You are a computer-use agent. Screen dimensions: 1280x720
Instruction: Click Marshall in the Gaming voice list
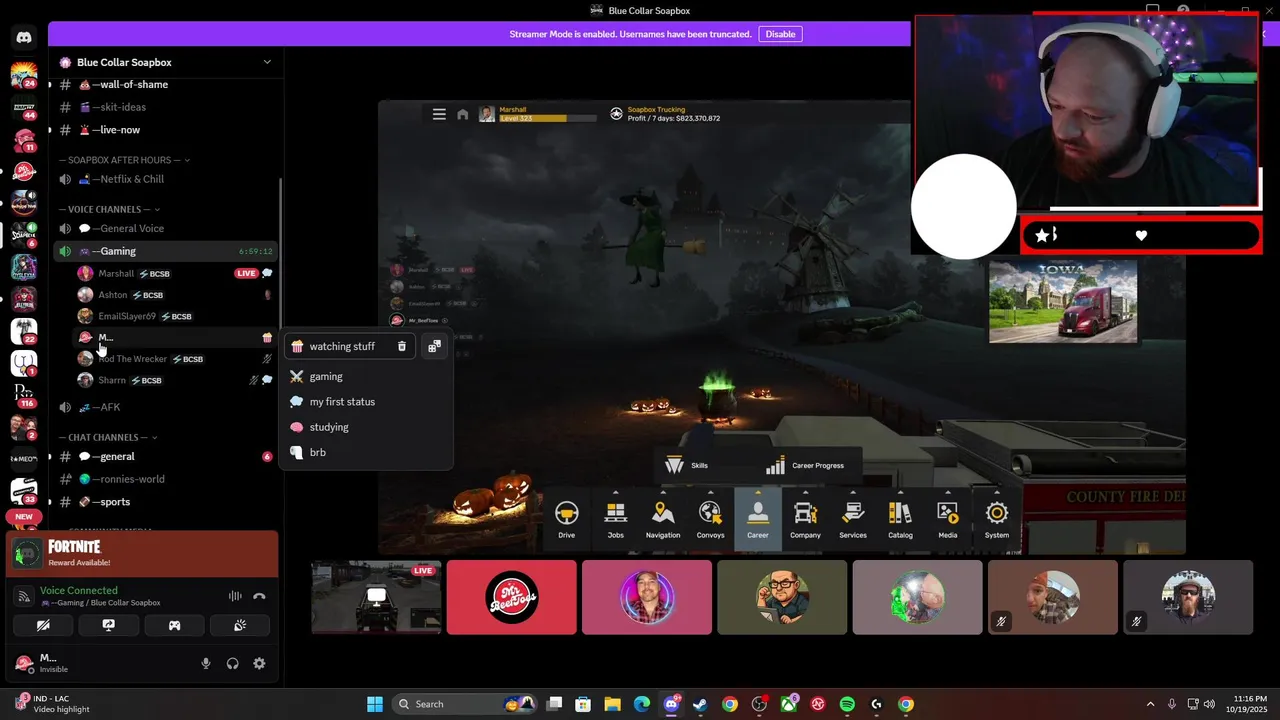[175, 273]
